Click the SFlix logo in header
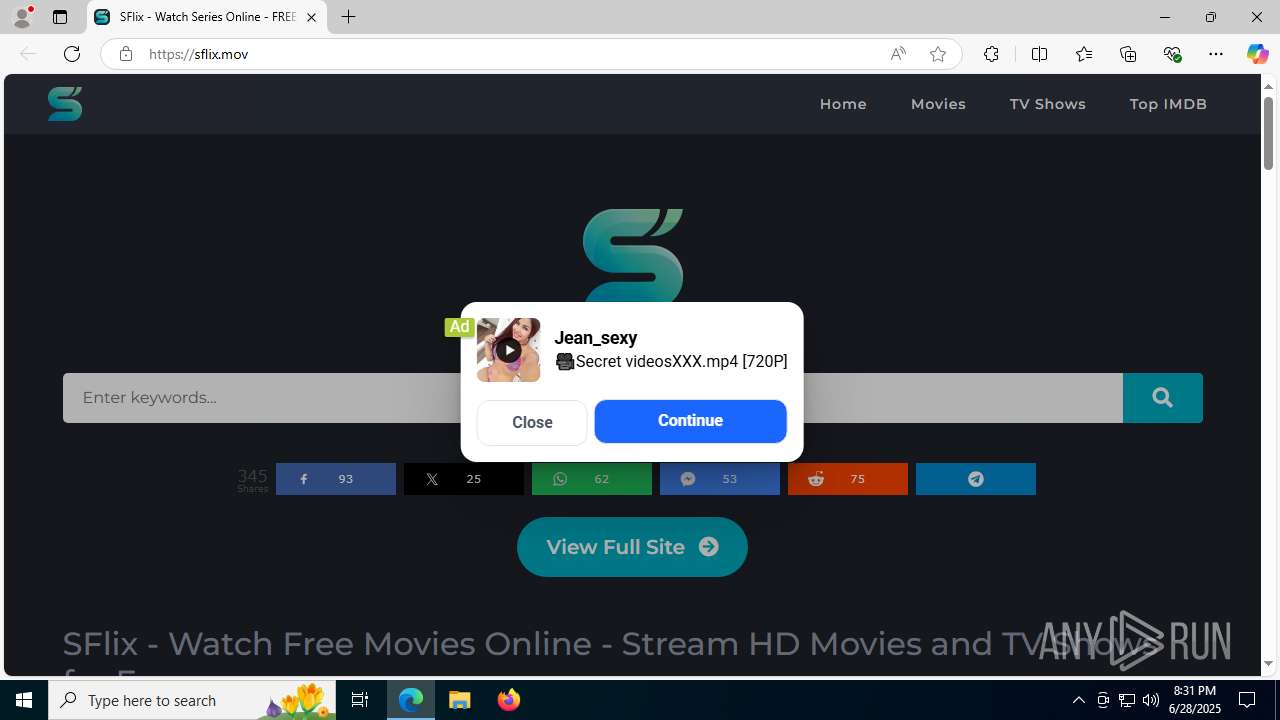Image resolution: width=1280 pixels, height=720 pixels. click(65, 104)
